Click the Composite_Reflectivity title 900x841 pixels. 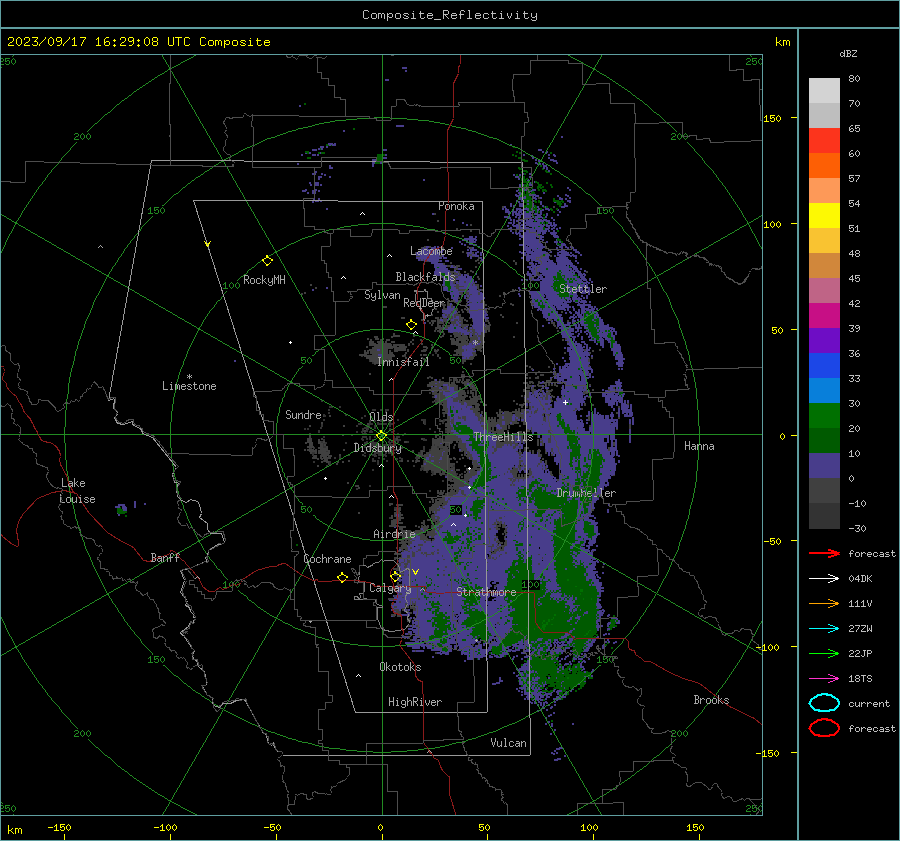449,15
